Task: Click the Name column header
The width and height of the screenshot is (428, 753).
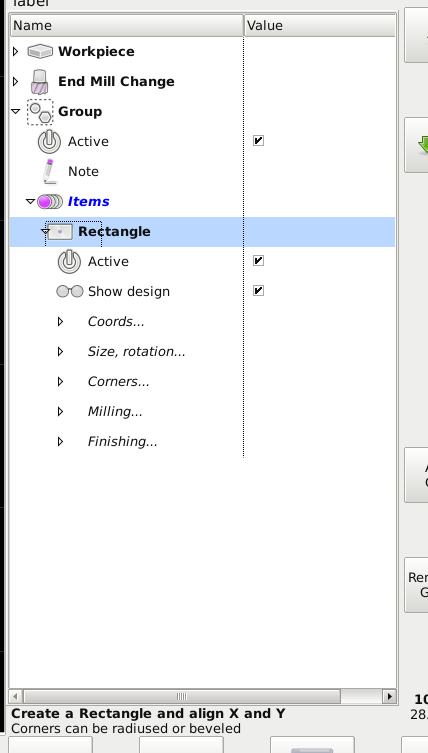Action: [x=127, y=25]
